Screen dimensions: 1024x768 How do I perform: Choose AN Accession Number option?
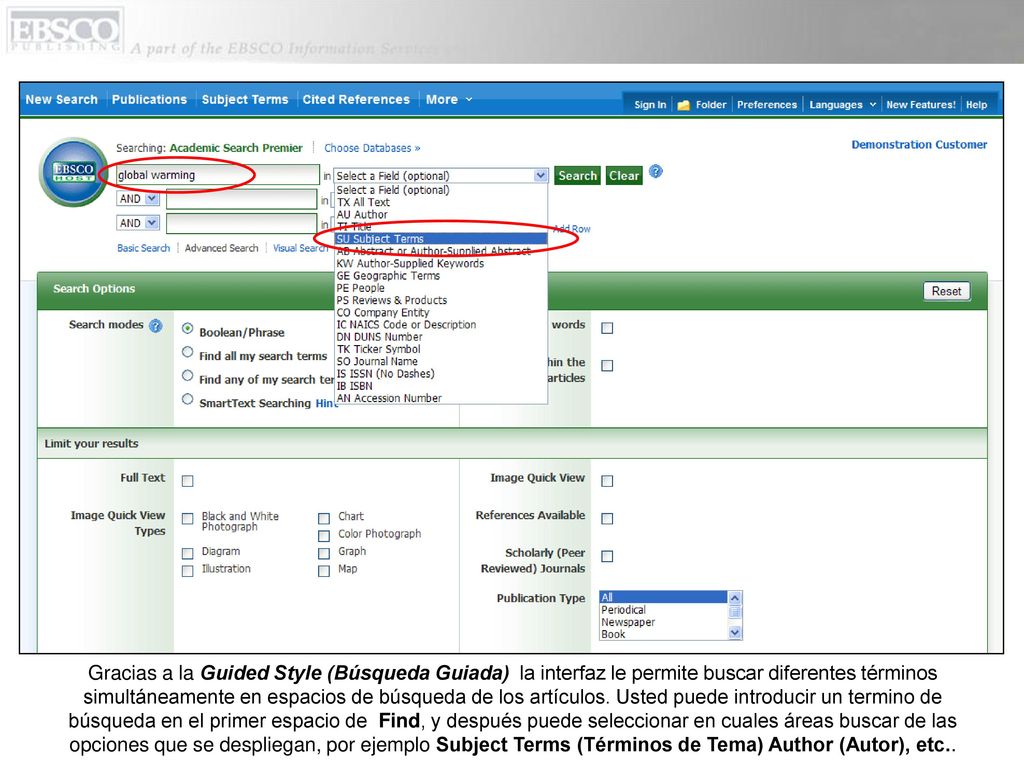tap(441, 398)
